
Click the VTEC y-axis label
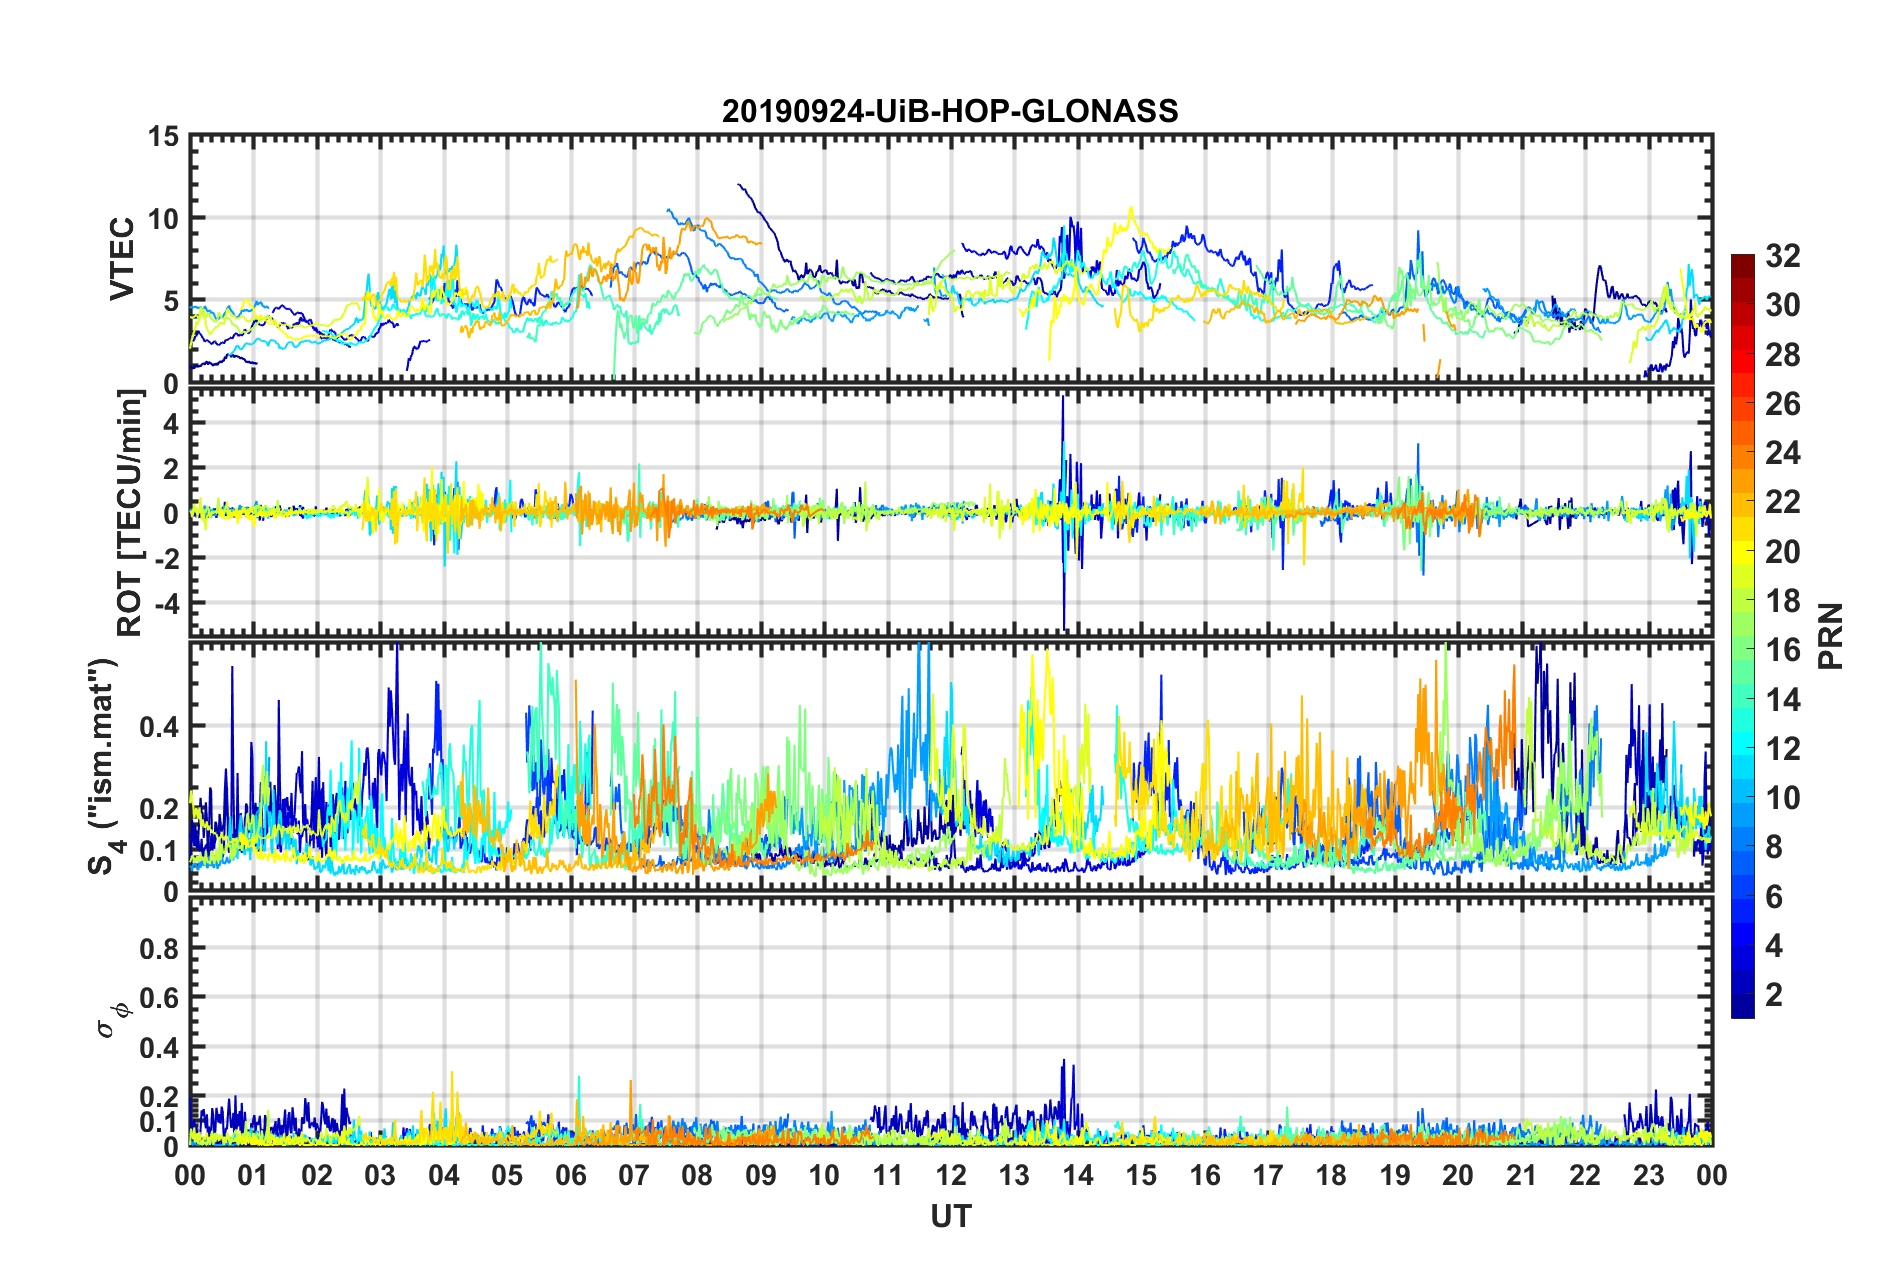click(122, 258)
